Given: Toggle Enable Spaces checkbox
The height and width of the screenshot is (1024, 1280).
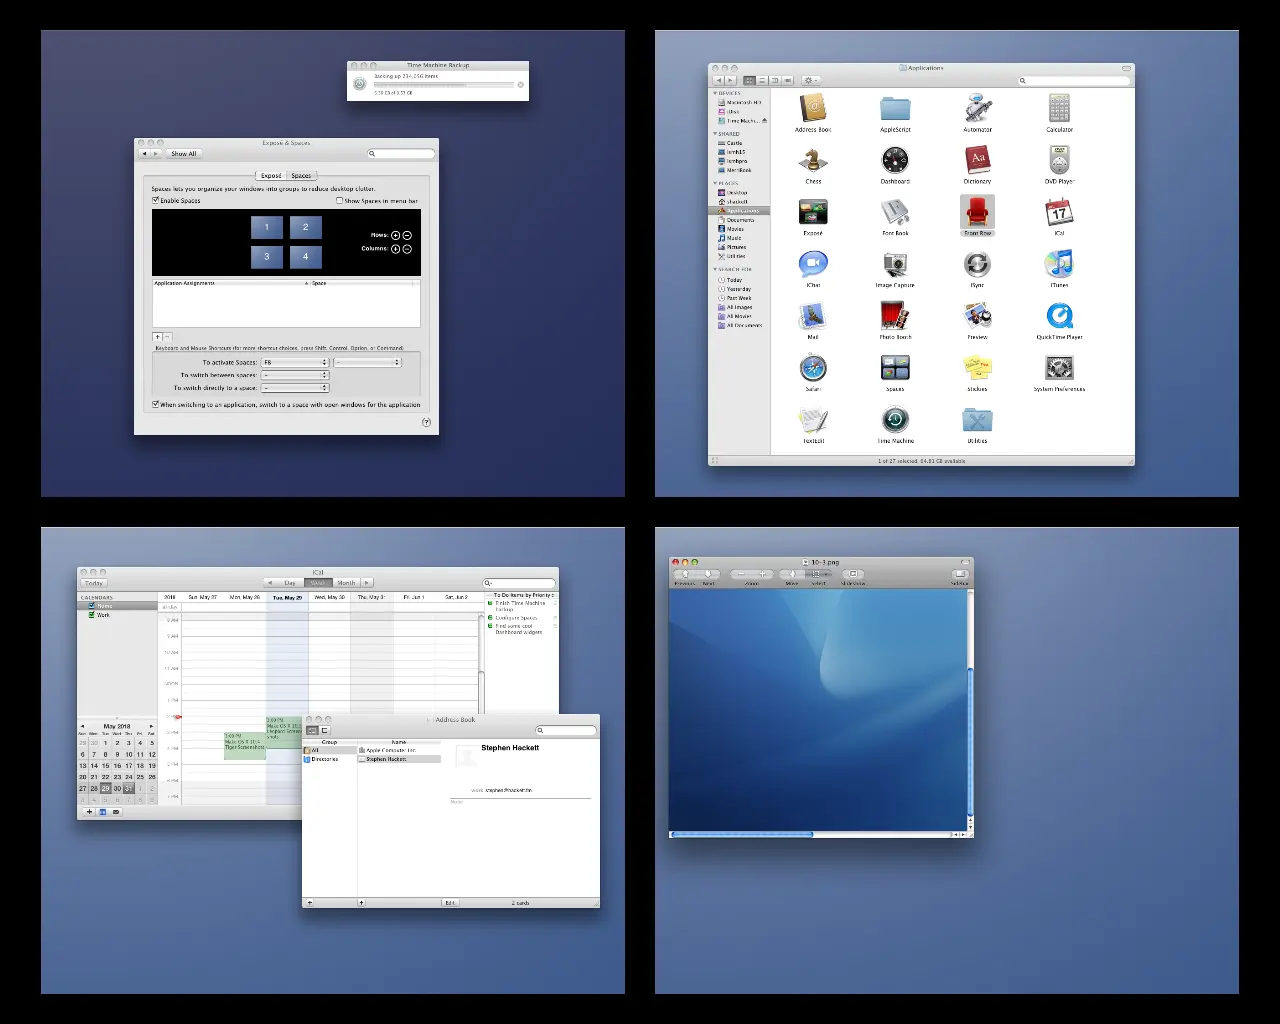Looking at the screenshot, I should coord(156,200).
